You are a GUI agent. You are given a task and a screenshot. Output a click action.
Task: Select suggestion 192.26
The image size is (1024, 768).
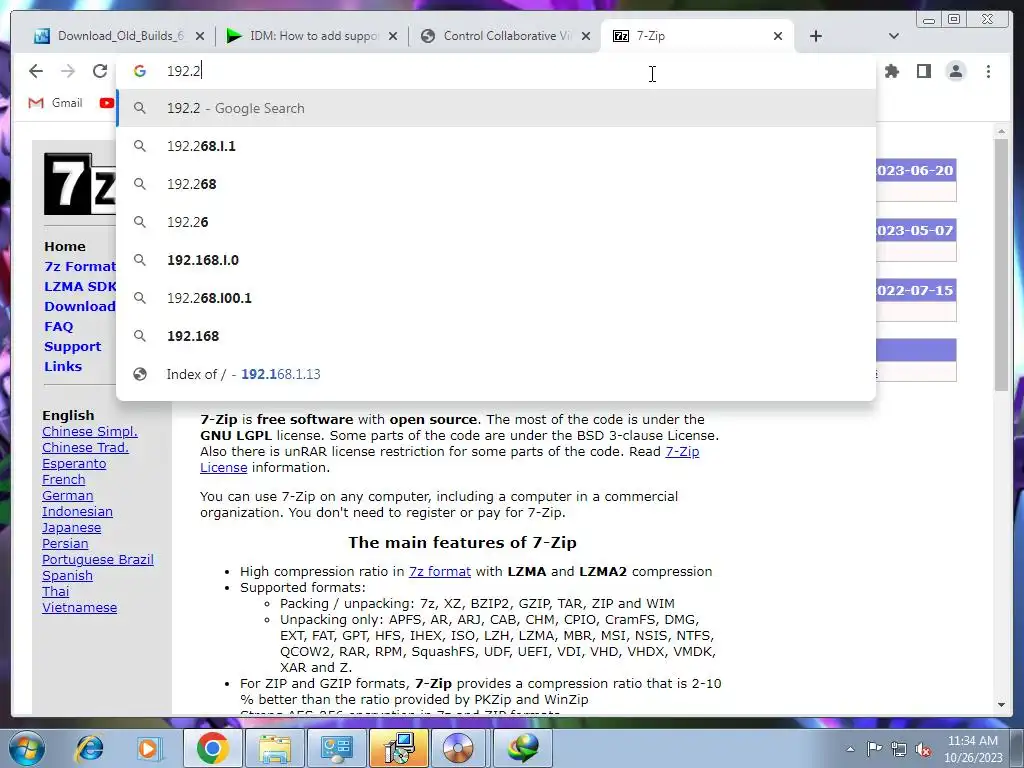(x=496, y=222)
